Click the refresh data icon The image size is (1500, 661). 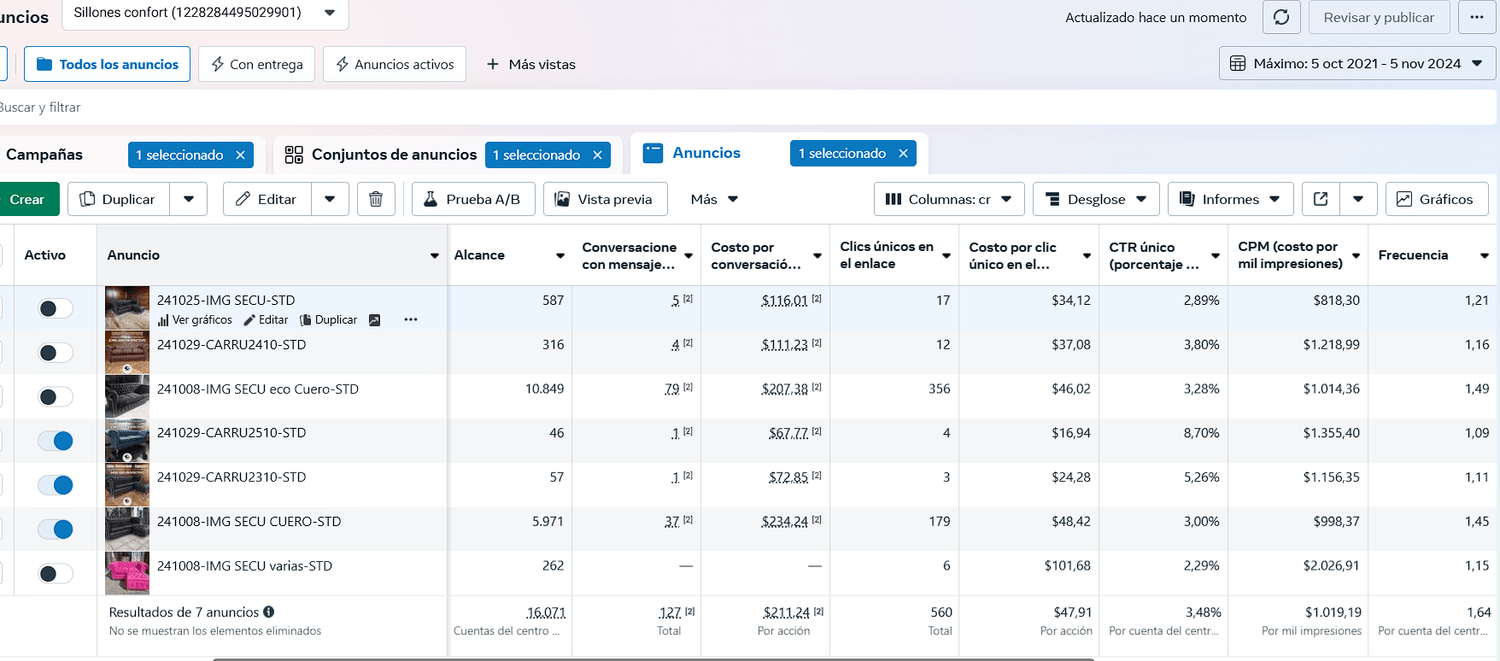coord(1282,17)
